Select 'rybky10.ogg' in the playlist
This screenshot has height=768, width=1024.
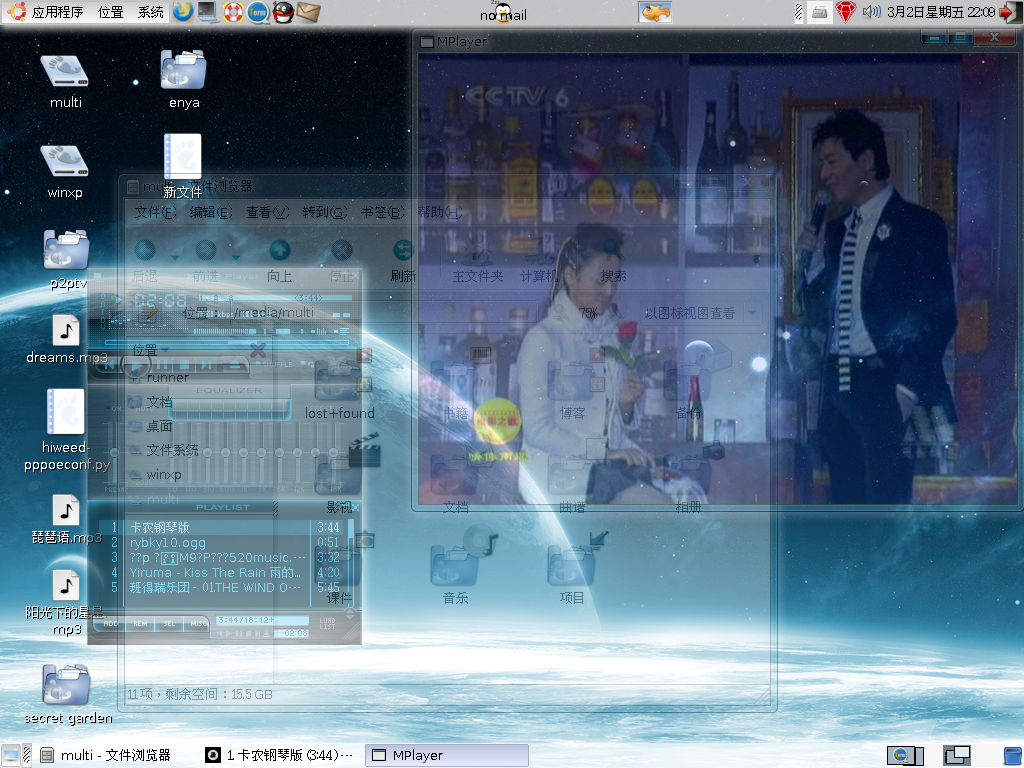(x=168, y=543)
